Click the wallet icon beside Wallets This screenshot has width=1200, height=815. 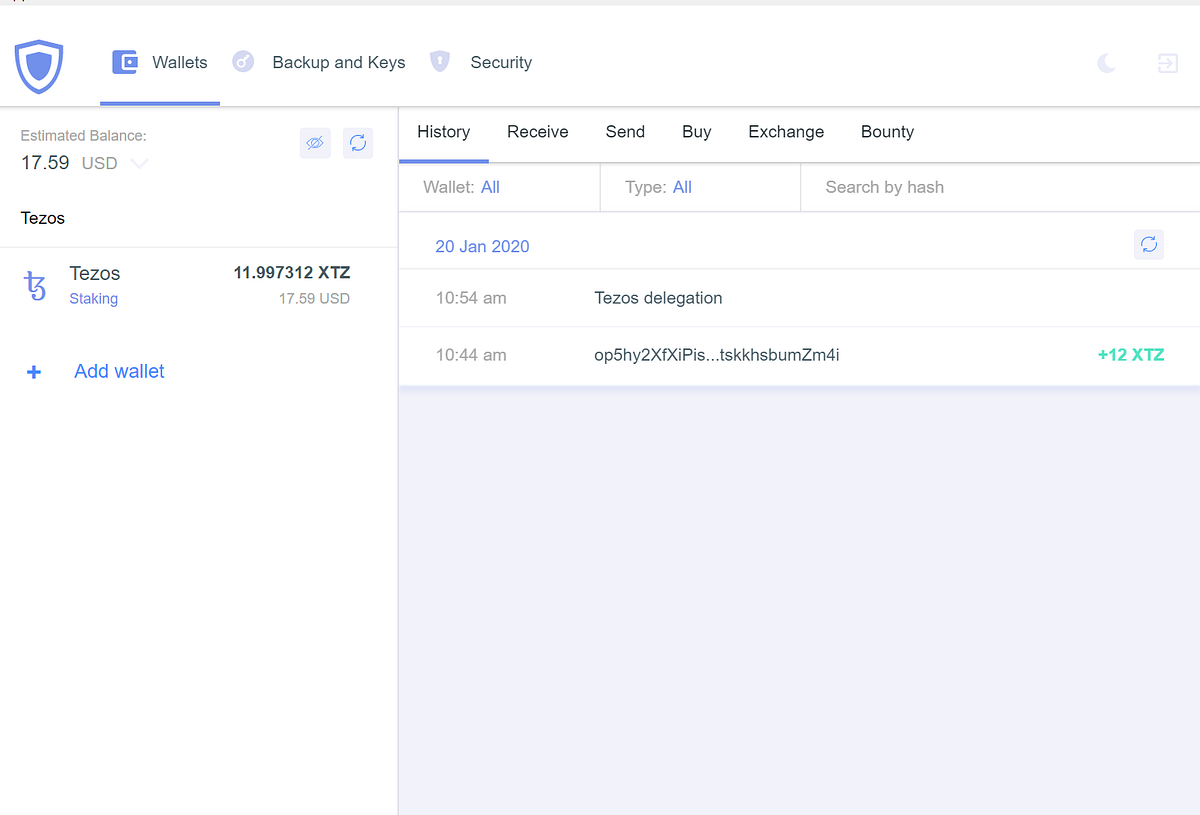point(125,62)
